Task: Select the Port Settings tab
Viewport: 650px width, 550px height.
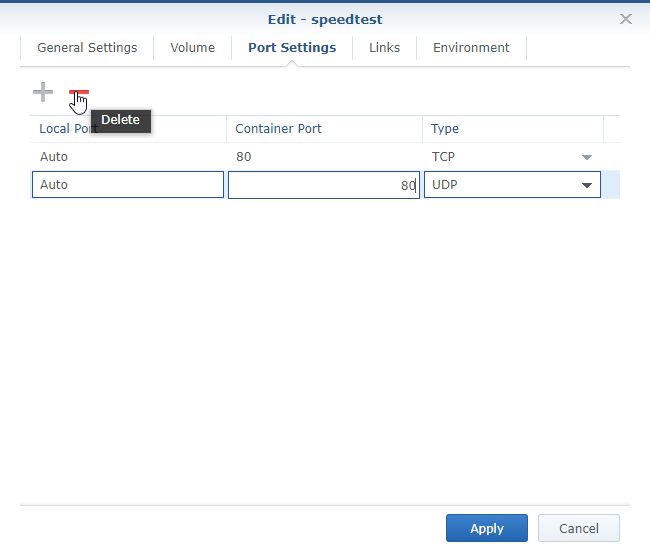Action: 292,48
